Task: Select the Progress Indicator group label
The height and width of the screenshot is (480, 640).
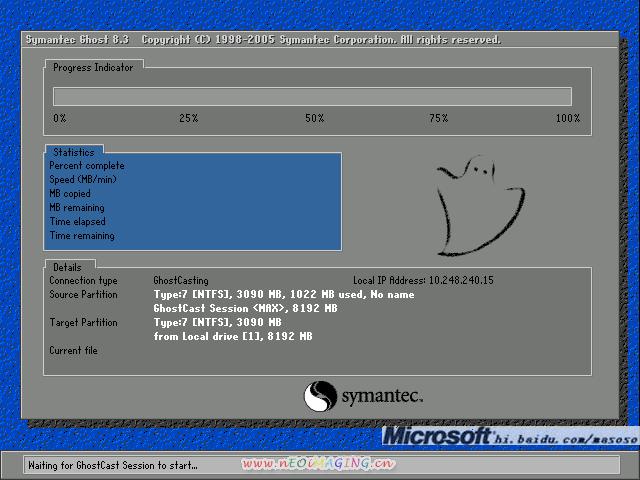Action: point(93,67)
